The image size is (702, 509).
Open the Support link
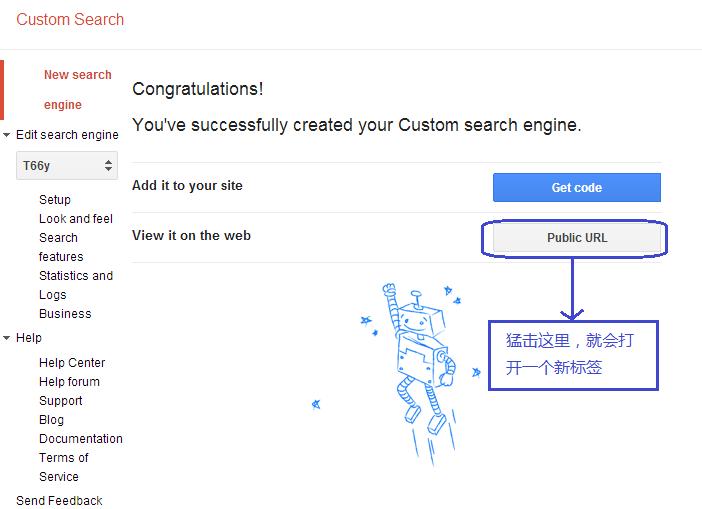(x=60, y=401)
